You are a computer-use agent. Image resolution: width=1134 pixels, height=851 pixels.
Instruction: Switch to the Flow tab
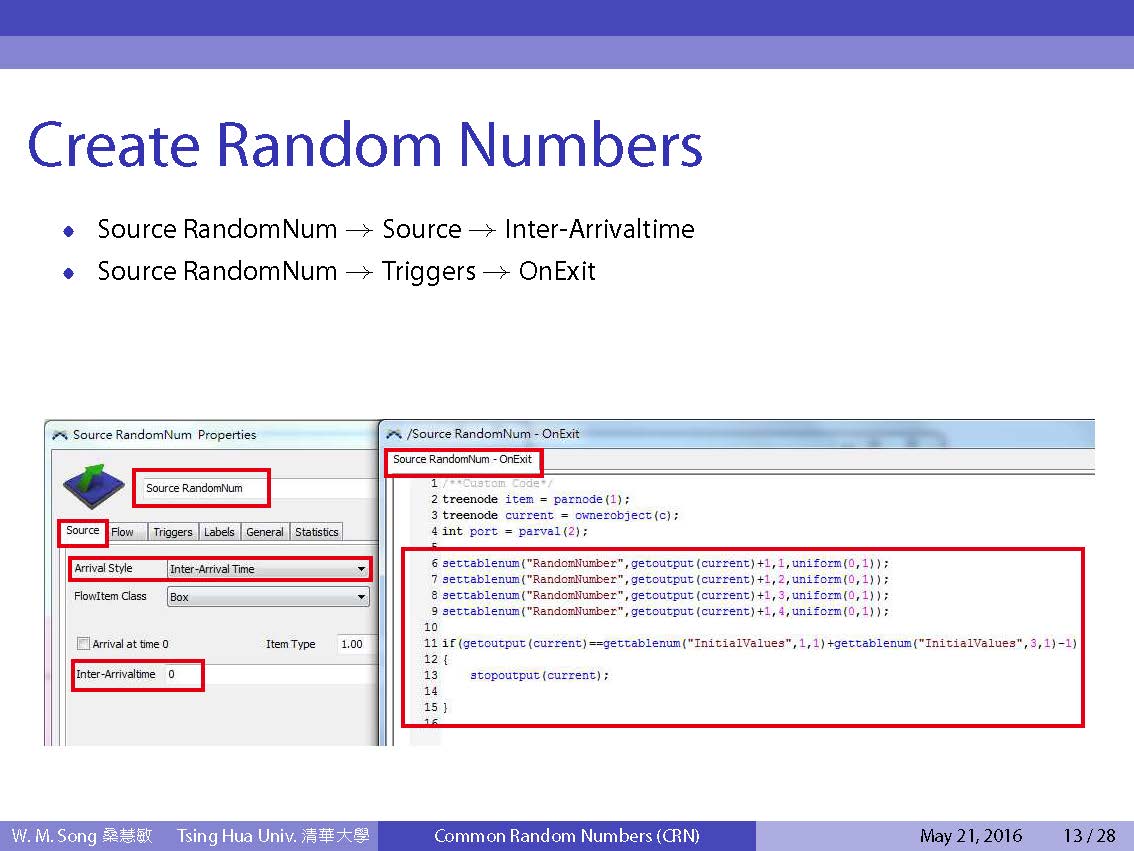123,532
